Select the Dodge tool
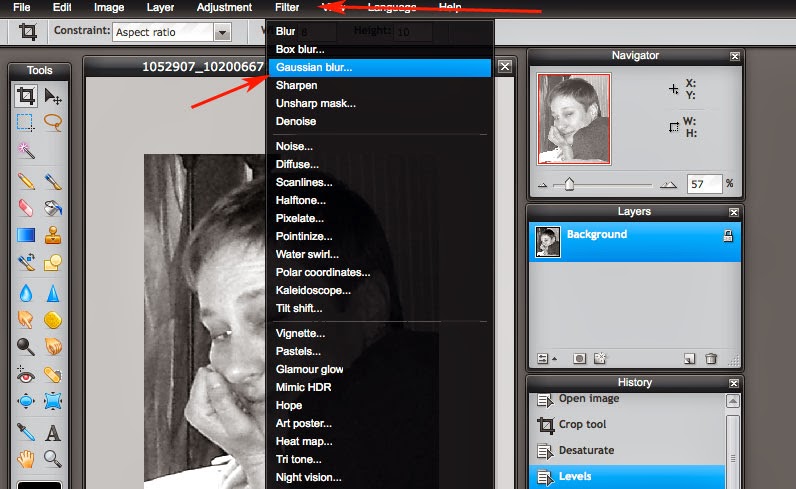This screenshot has width=796, height=489. (26, 347)
